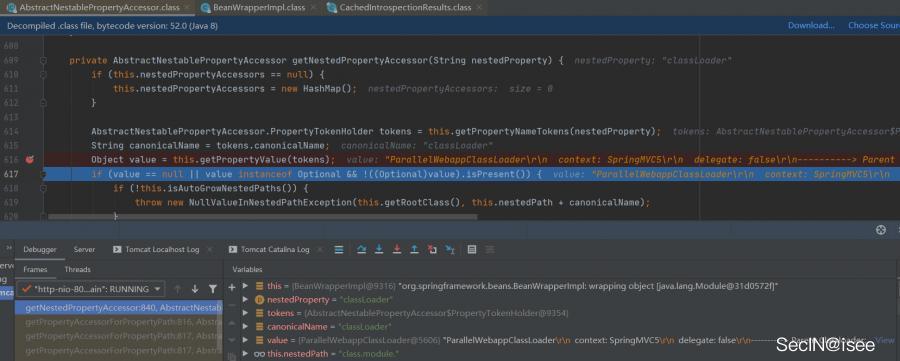
Task: Collapse the method fold at line 609
Action: (x=43, y=60)
